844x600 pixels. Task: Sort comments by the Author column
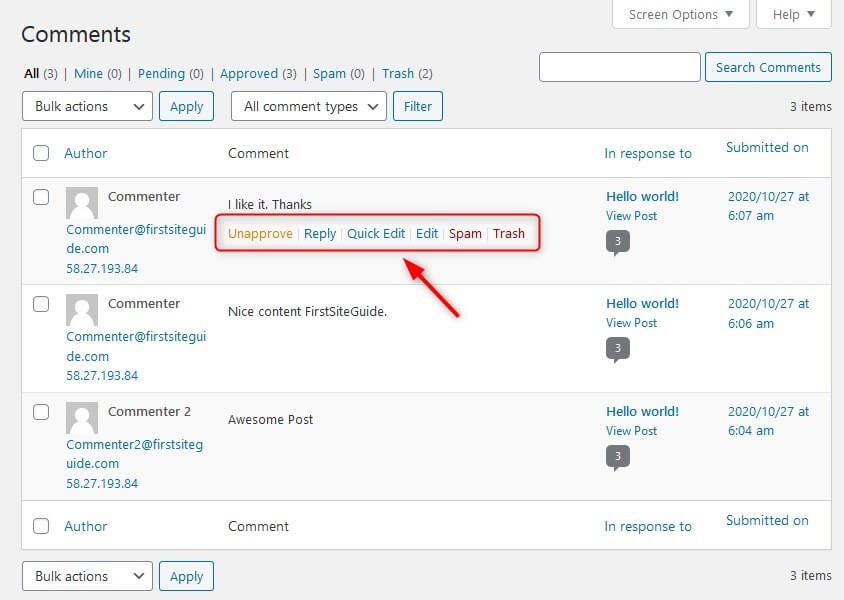click(x=86, y=153)
